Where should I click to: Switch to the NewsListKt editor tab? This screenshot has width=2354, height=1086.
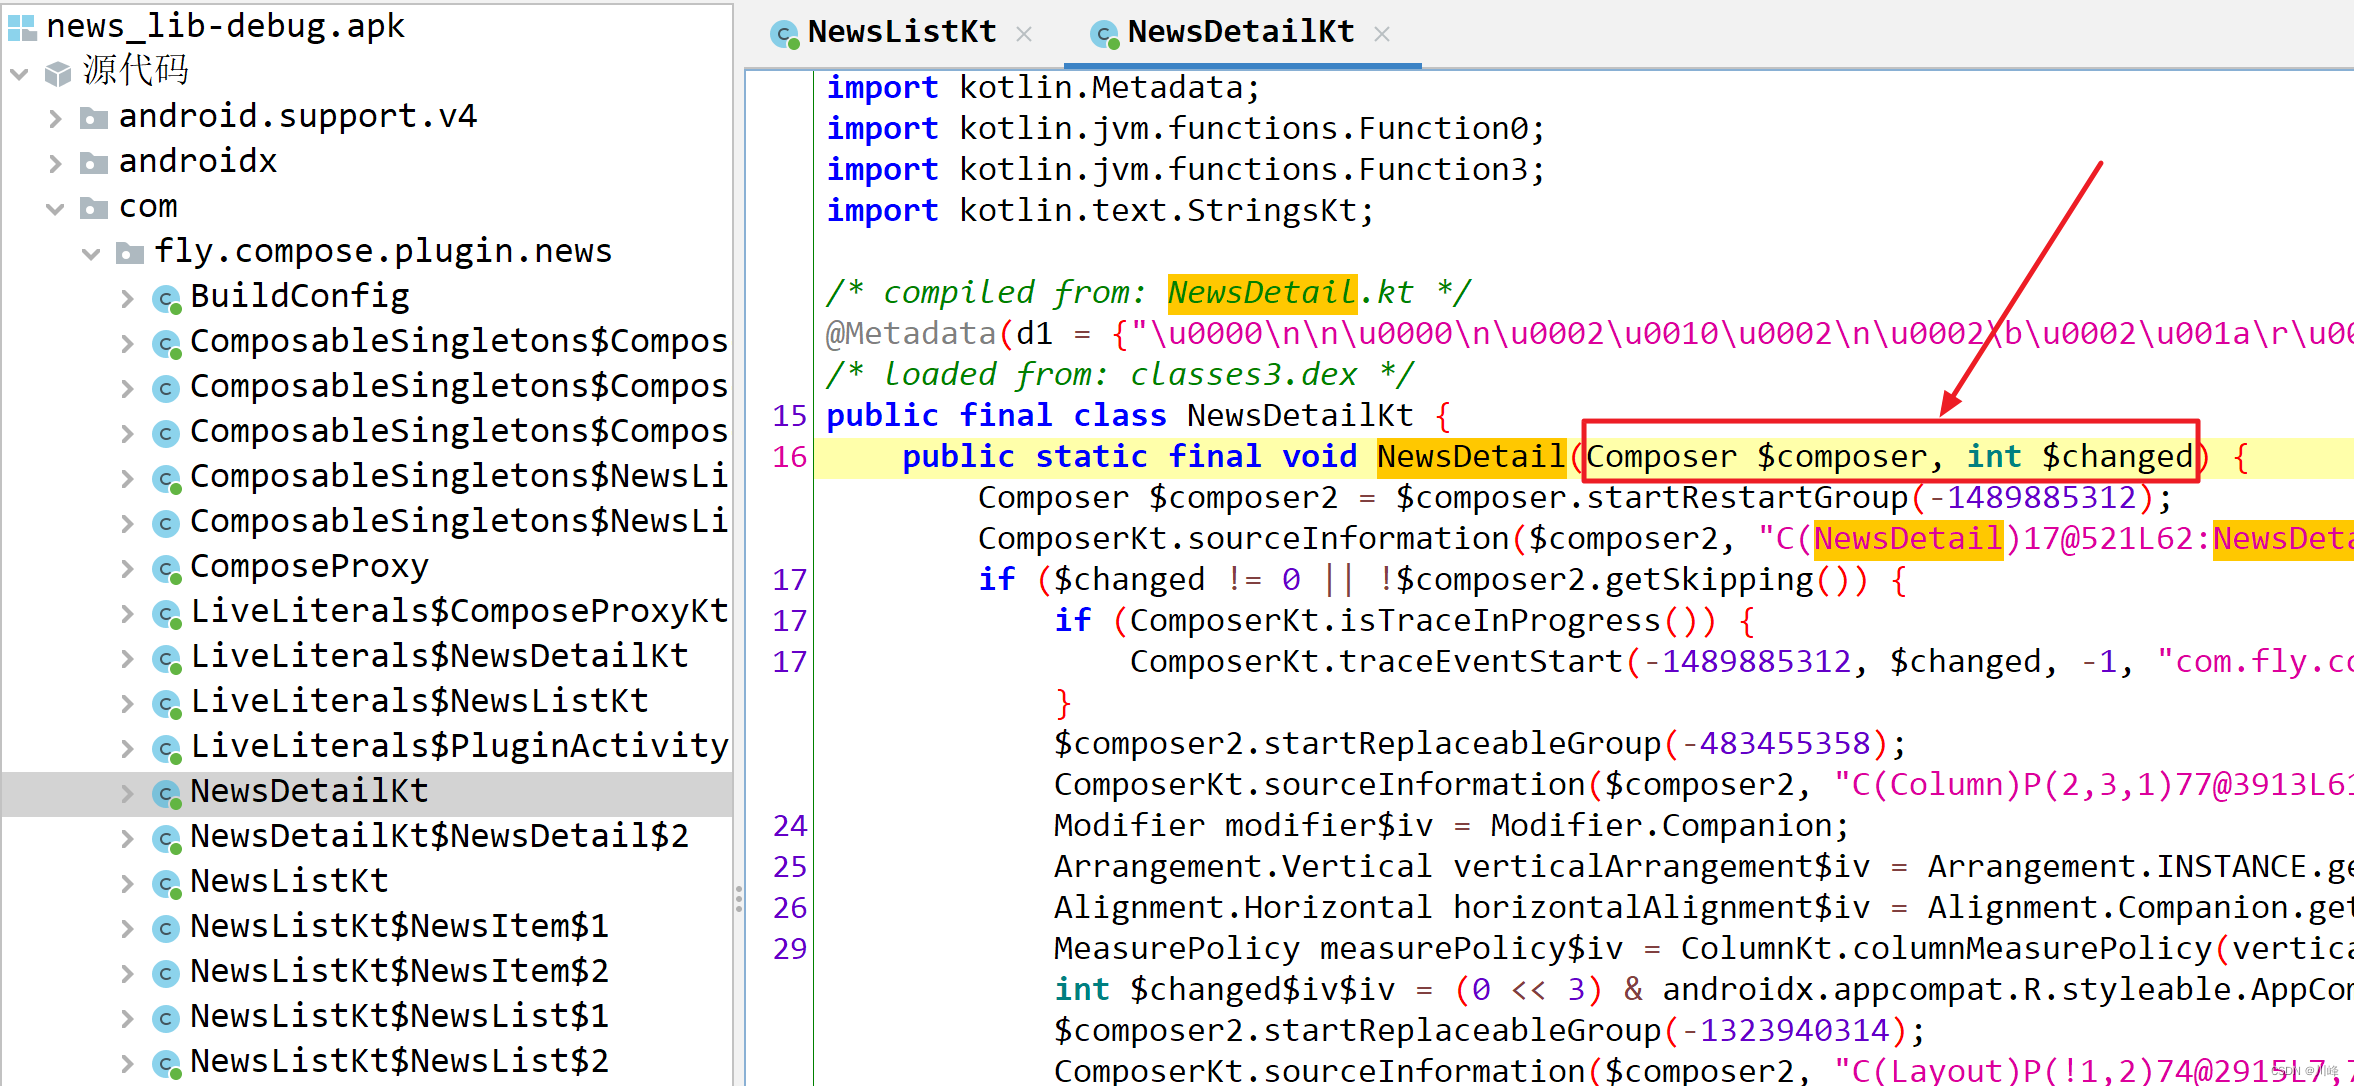[x=900, y=33]
